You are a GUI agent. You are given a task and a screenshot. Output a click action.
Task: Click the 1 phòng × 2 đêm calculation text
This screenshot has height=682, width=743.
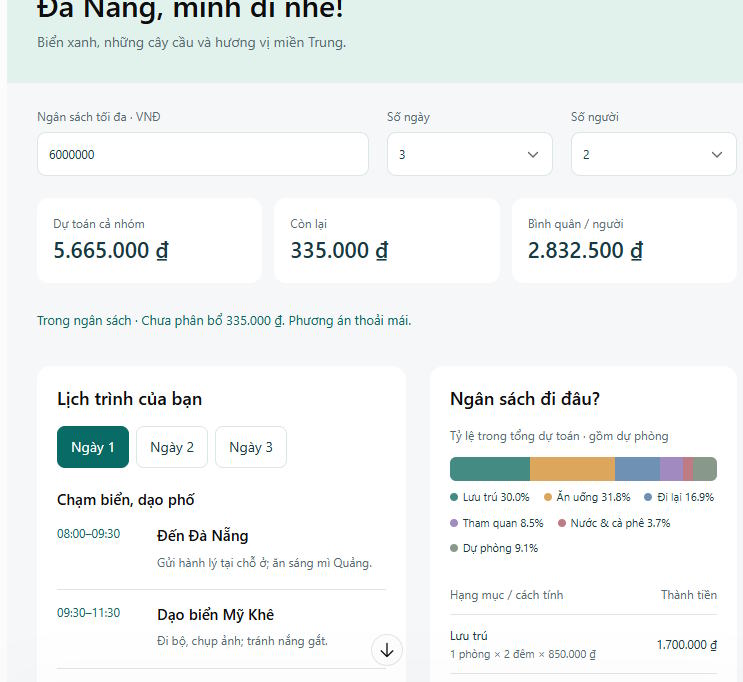[523, 655]
